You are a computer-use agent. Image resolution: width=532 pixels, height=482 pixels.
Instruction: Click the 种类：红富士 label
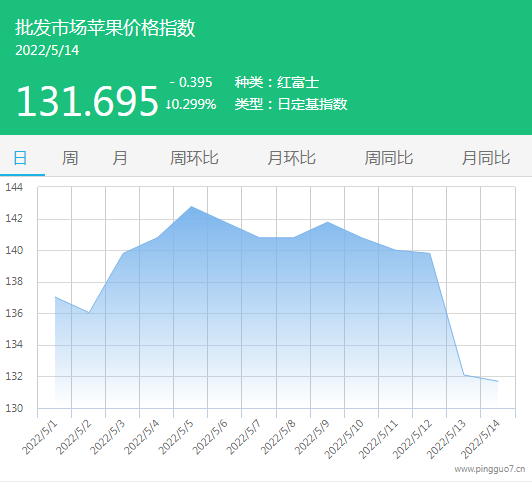click(x=277, y=82)
